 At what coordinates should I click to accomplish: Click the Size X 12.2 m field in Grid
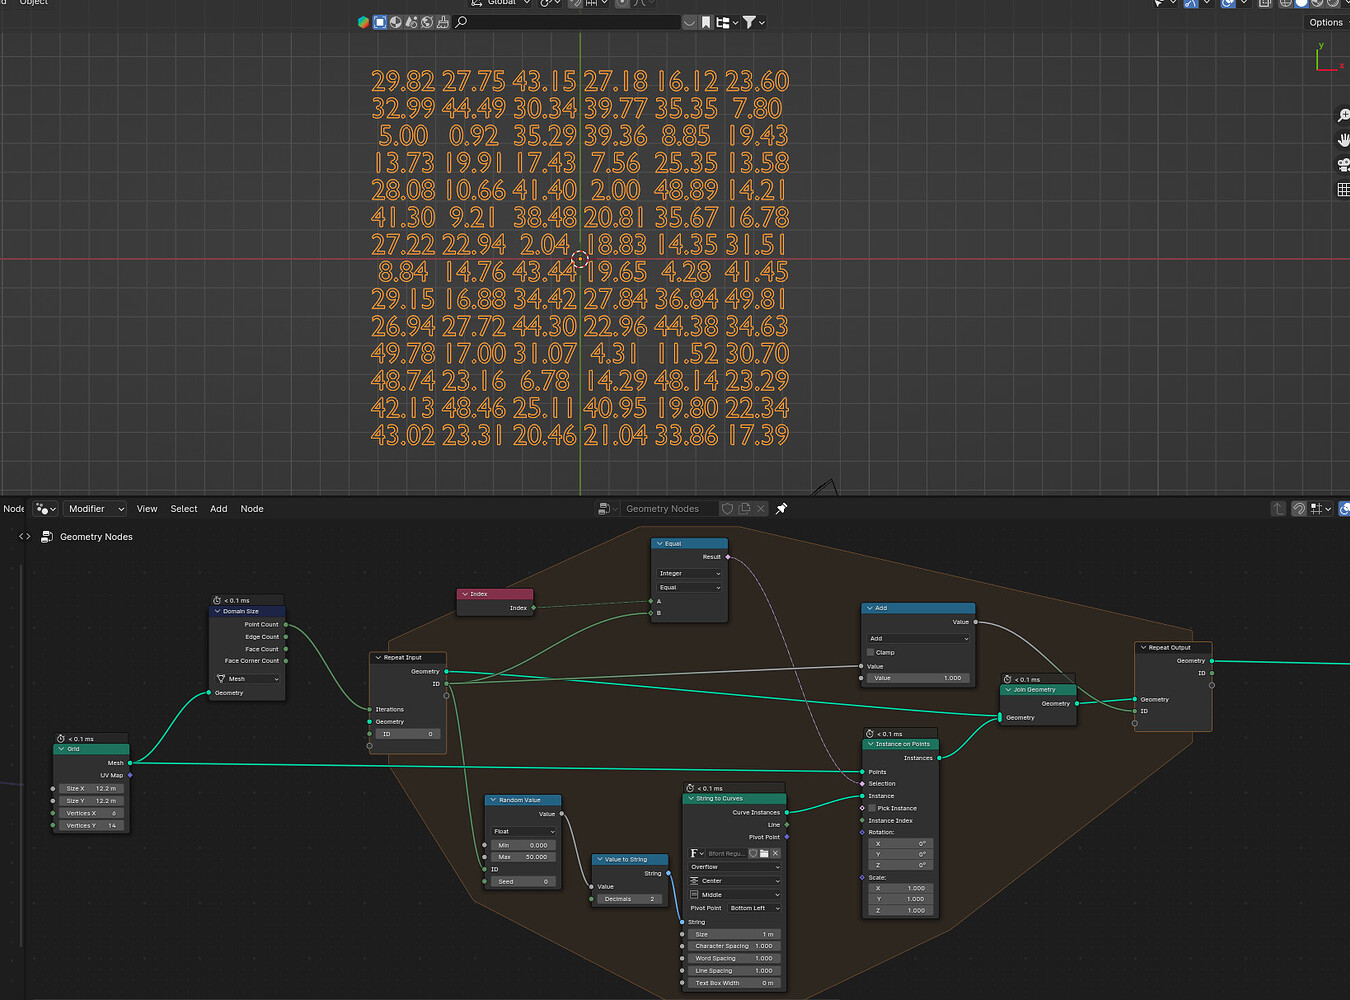(91, 789)
